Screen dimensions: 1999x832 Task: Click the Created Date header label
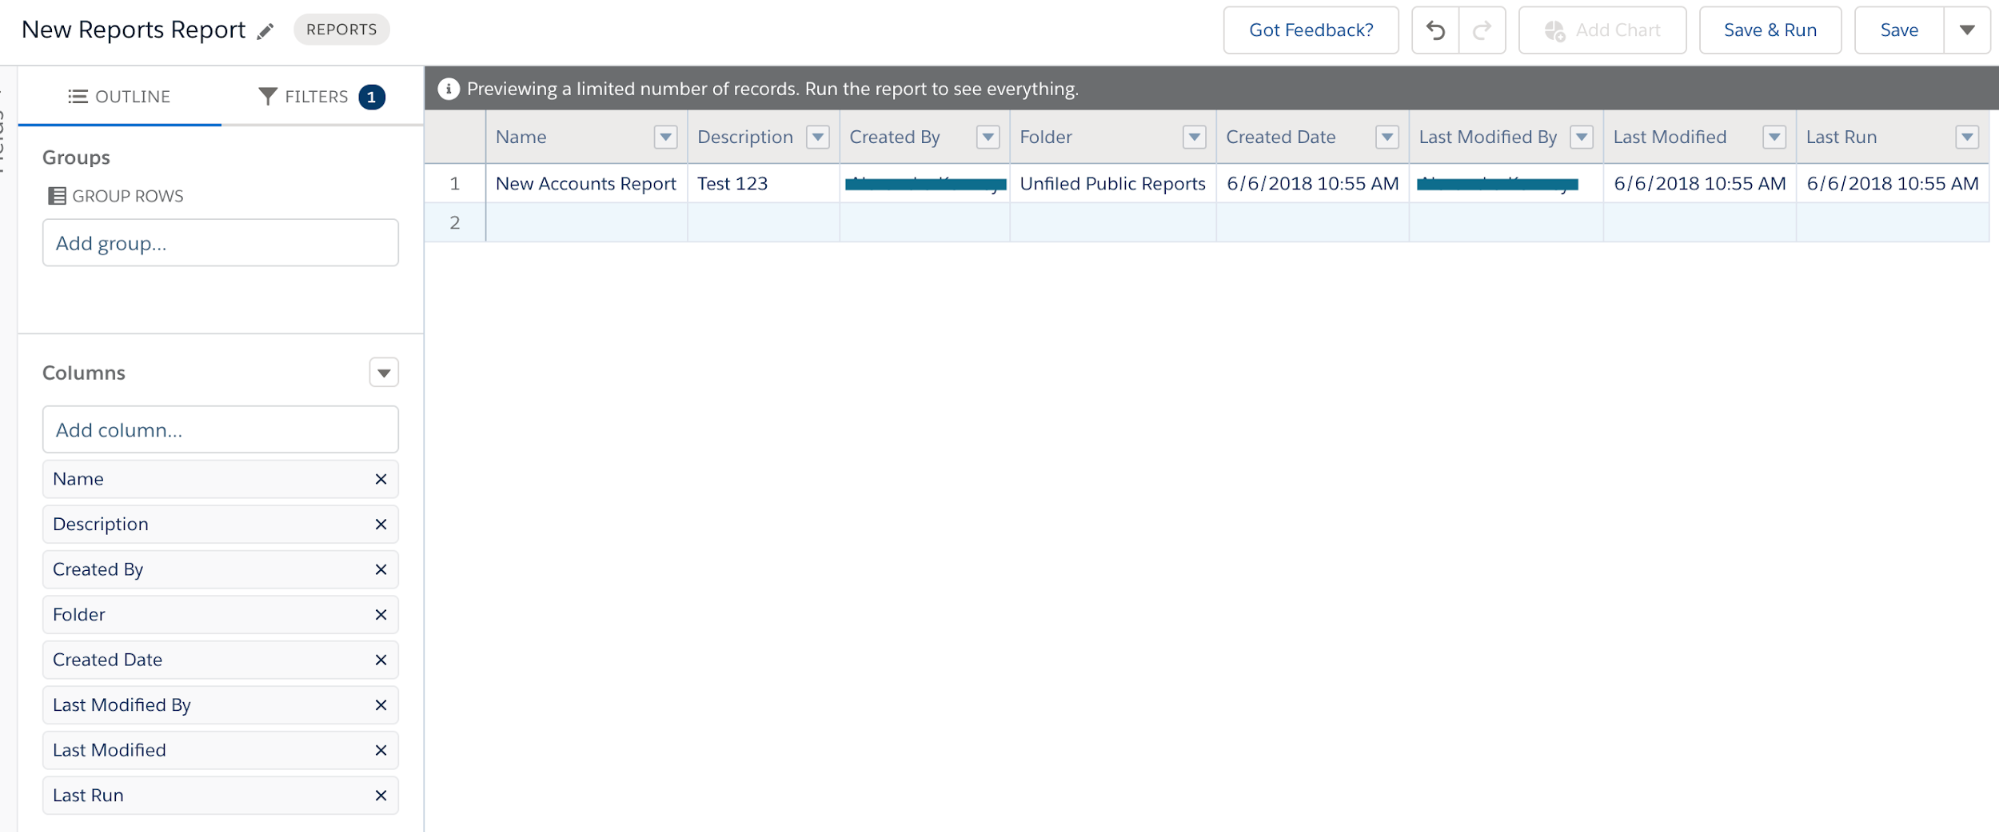click(x=1281, y=137)
